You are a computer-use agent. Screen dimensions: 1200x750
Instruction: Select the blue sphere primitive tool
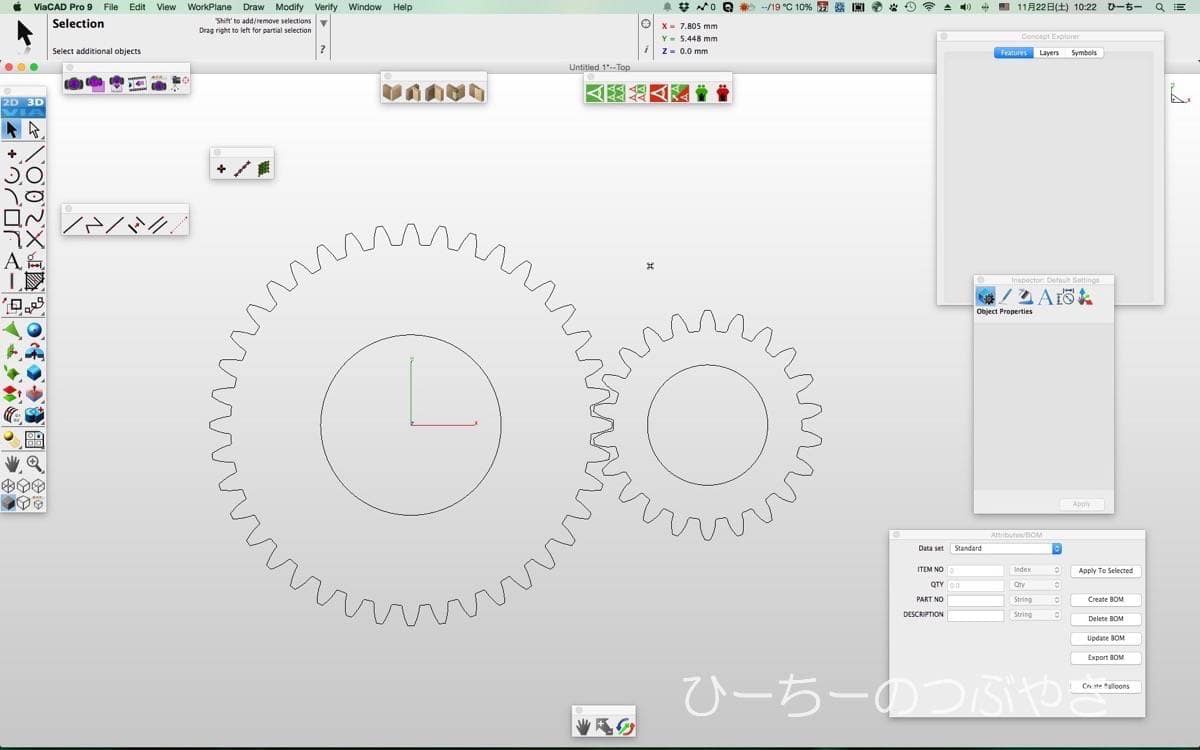(35, 330)
